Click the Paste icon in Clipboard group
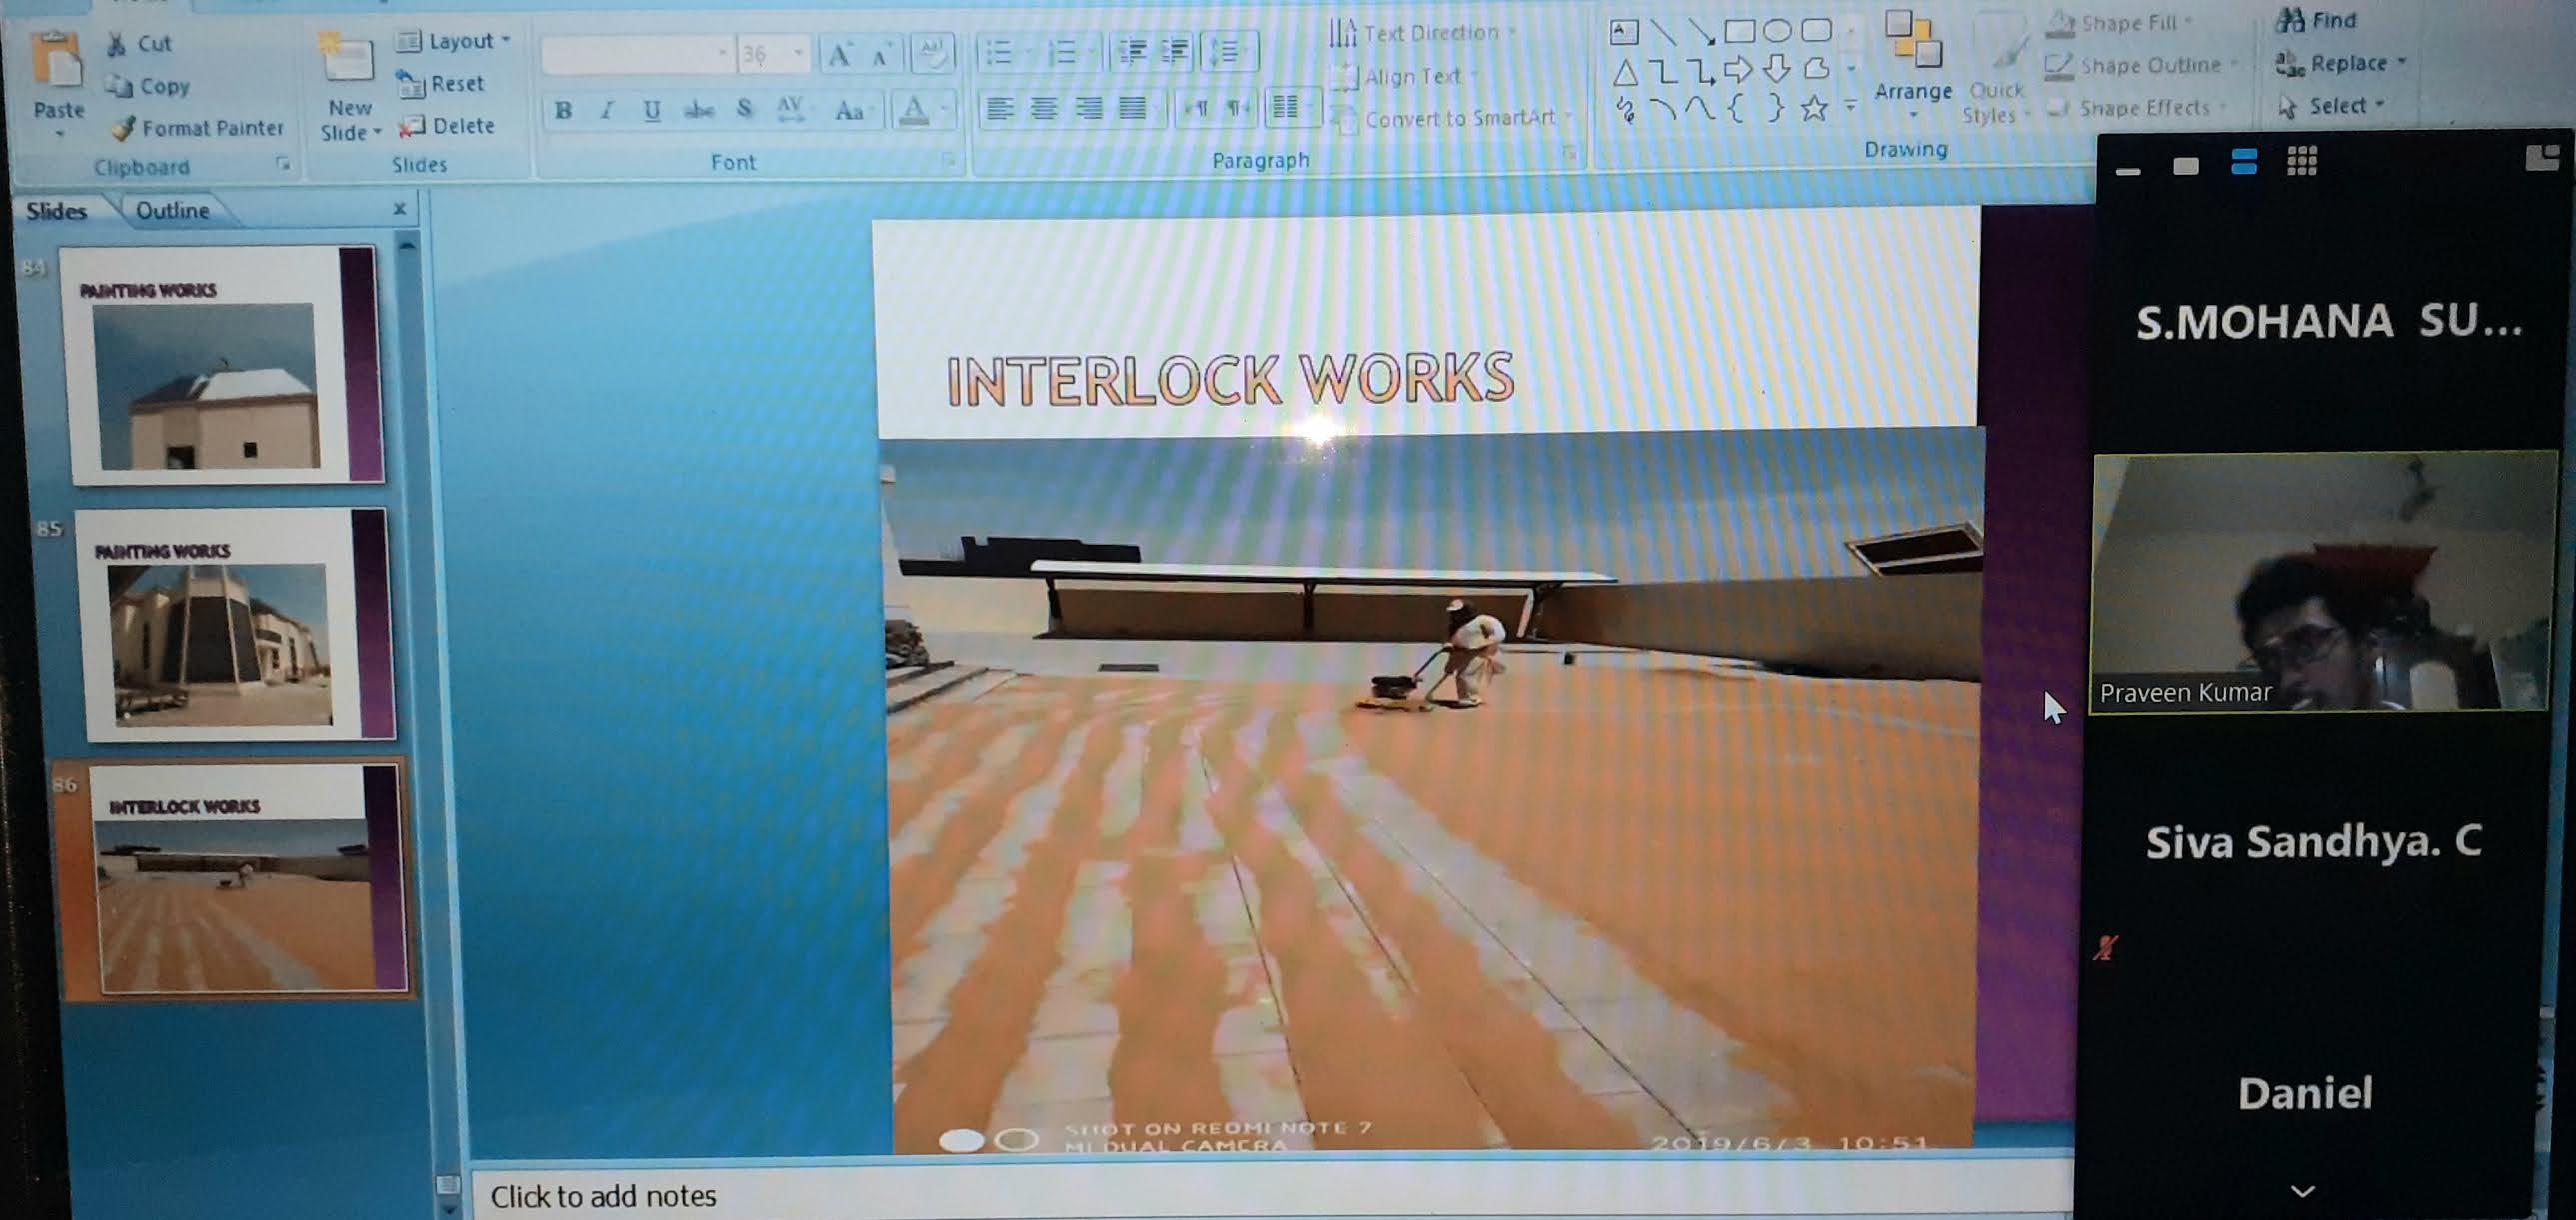The height and width of the screenshot is (1220, 2576). [x=57, y=60]
